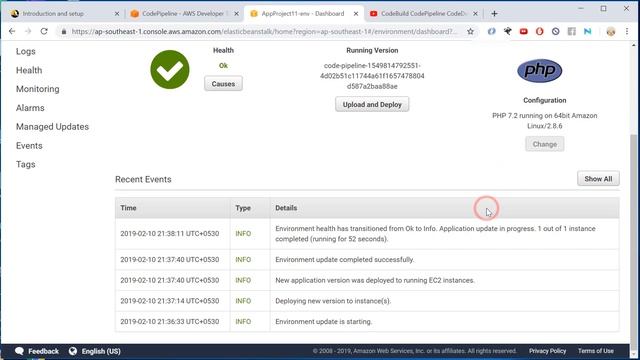Close the Introduction and setup tab
This screenshot has width=640, height=360.
point(117,13)
